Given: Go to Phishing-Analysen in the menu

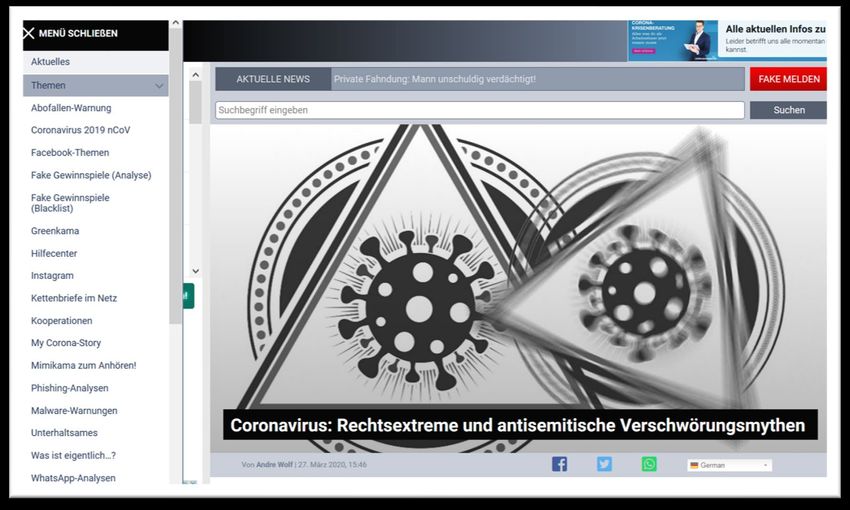Looking at the screenshot, I should [x=69, y=388].
